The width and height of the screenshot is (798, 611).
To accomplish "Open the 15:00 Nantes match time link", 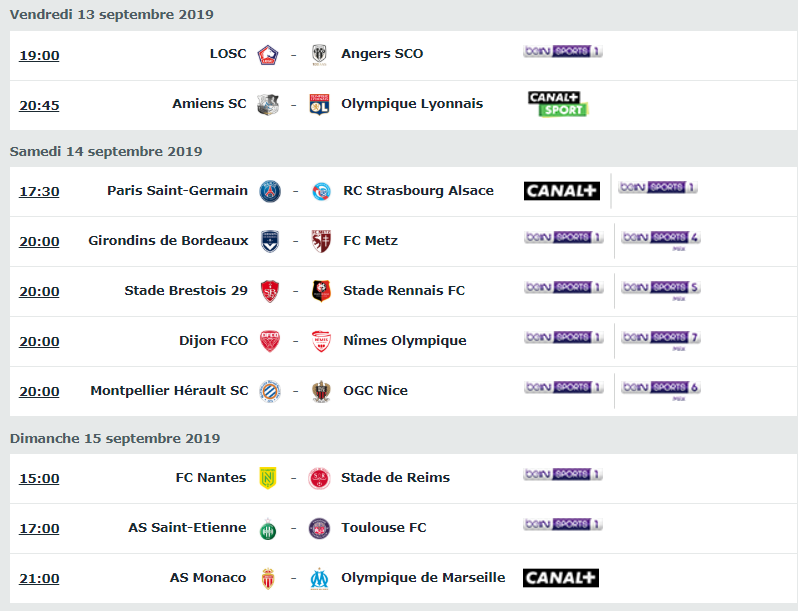I will pos(39,478).
